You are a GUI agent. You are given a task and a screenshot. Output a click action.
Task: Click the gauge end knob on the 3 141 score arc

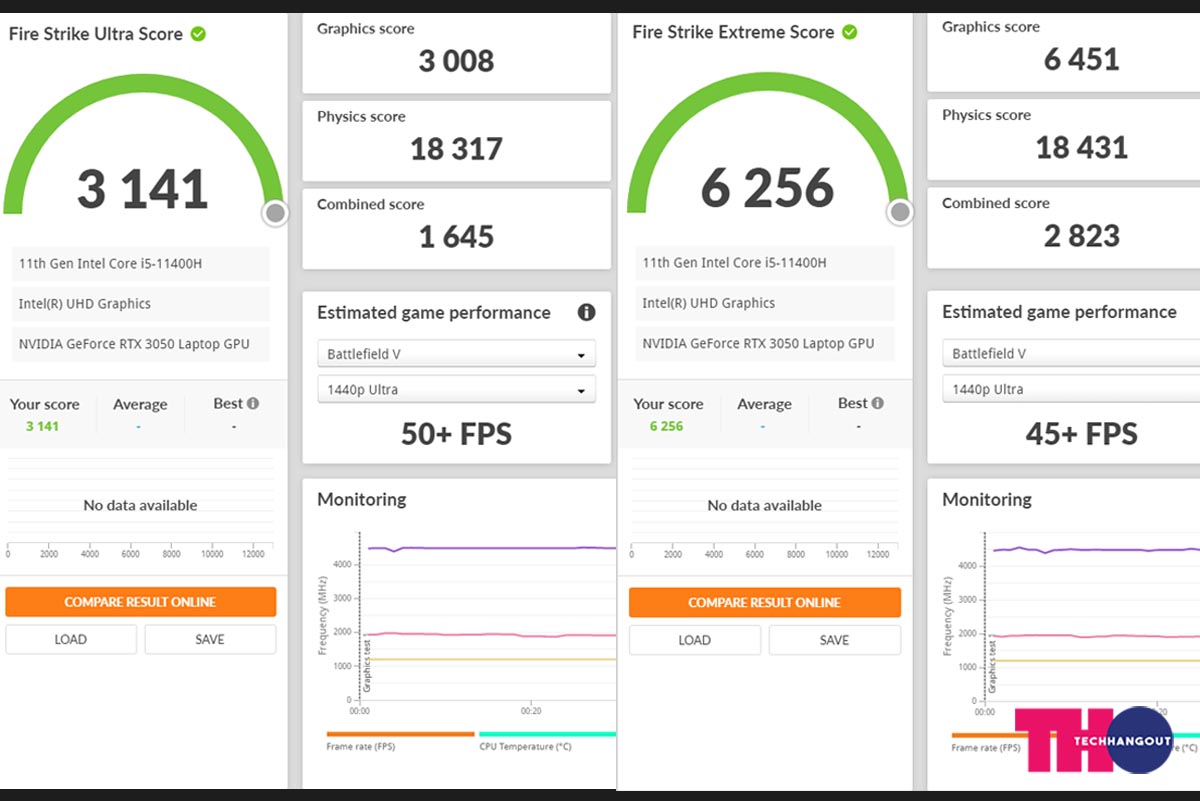click(276, 213)
